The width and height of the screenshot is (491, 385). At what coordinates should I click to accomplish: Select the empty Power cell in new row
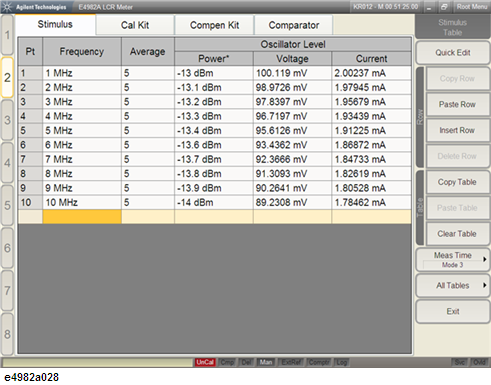click(214, 217)
